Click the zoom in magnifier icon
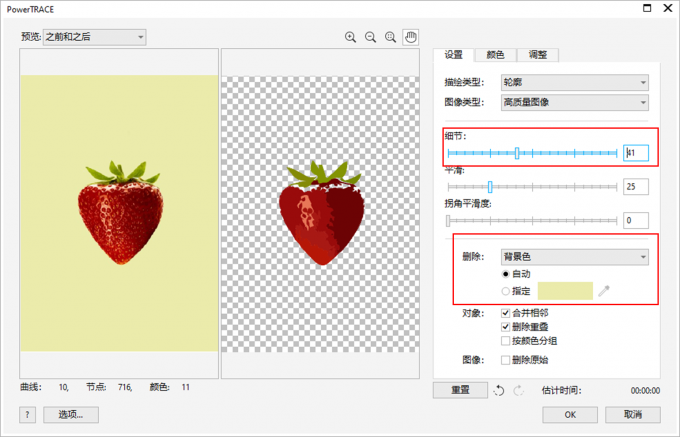This screenshot has height=437, width=680. point(351,37)
